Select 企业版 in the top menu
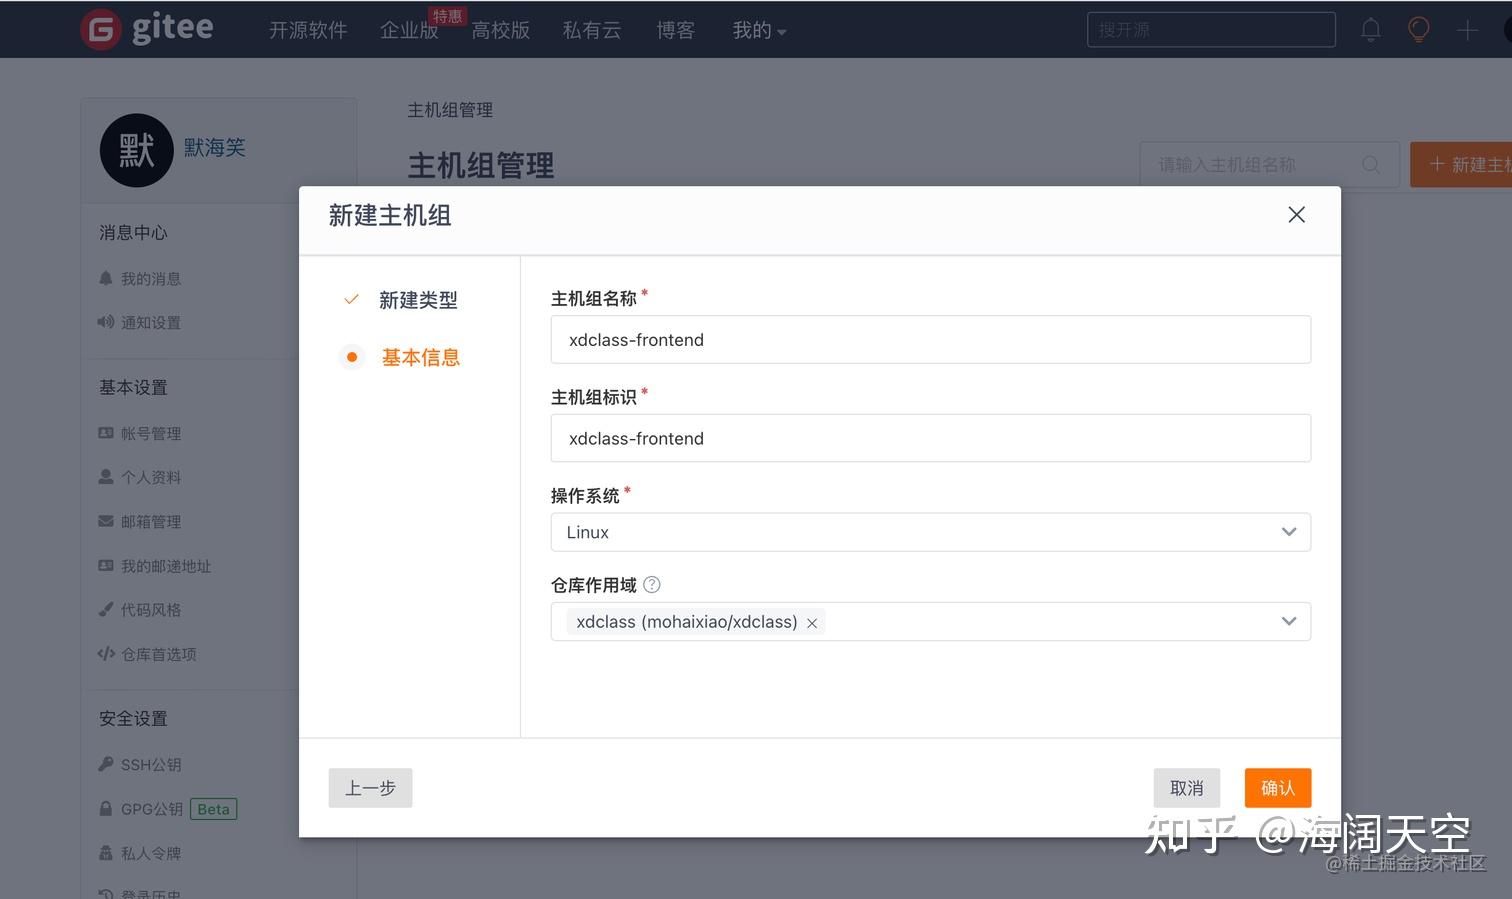The image size is (1512, 899). click(x=409, y=30)
